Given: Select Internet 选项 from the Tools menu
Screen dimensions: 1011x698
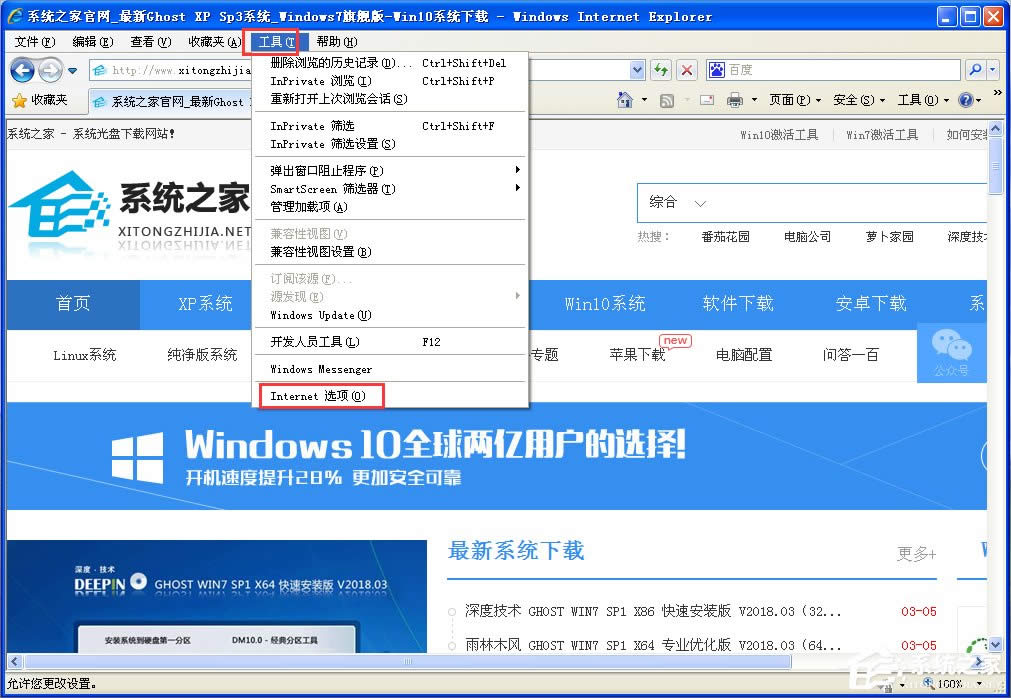Looking at the screenshot, I should pos(318,396).
